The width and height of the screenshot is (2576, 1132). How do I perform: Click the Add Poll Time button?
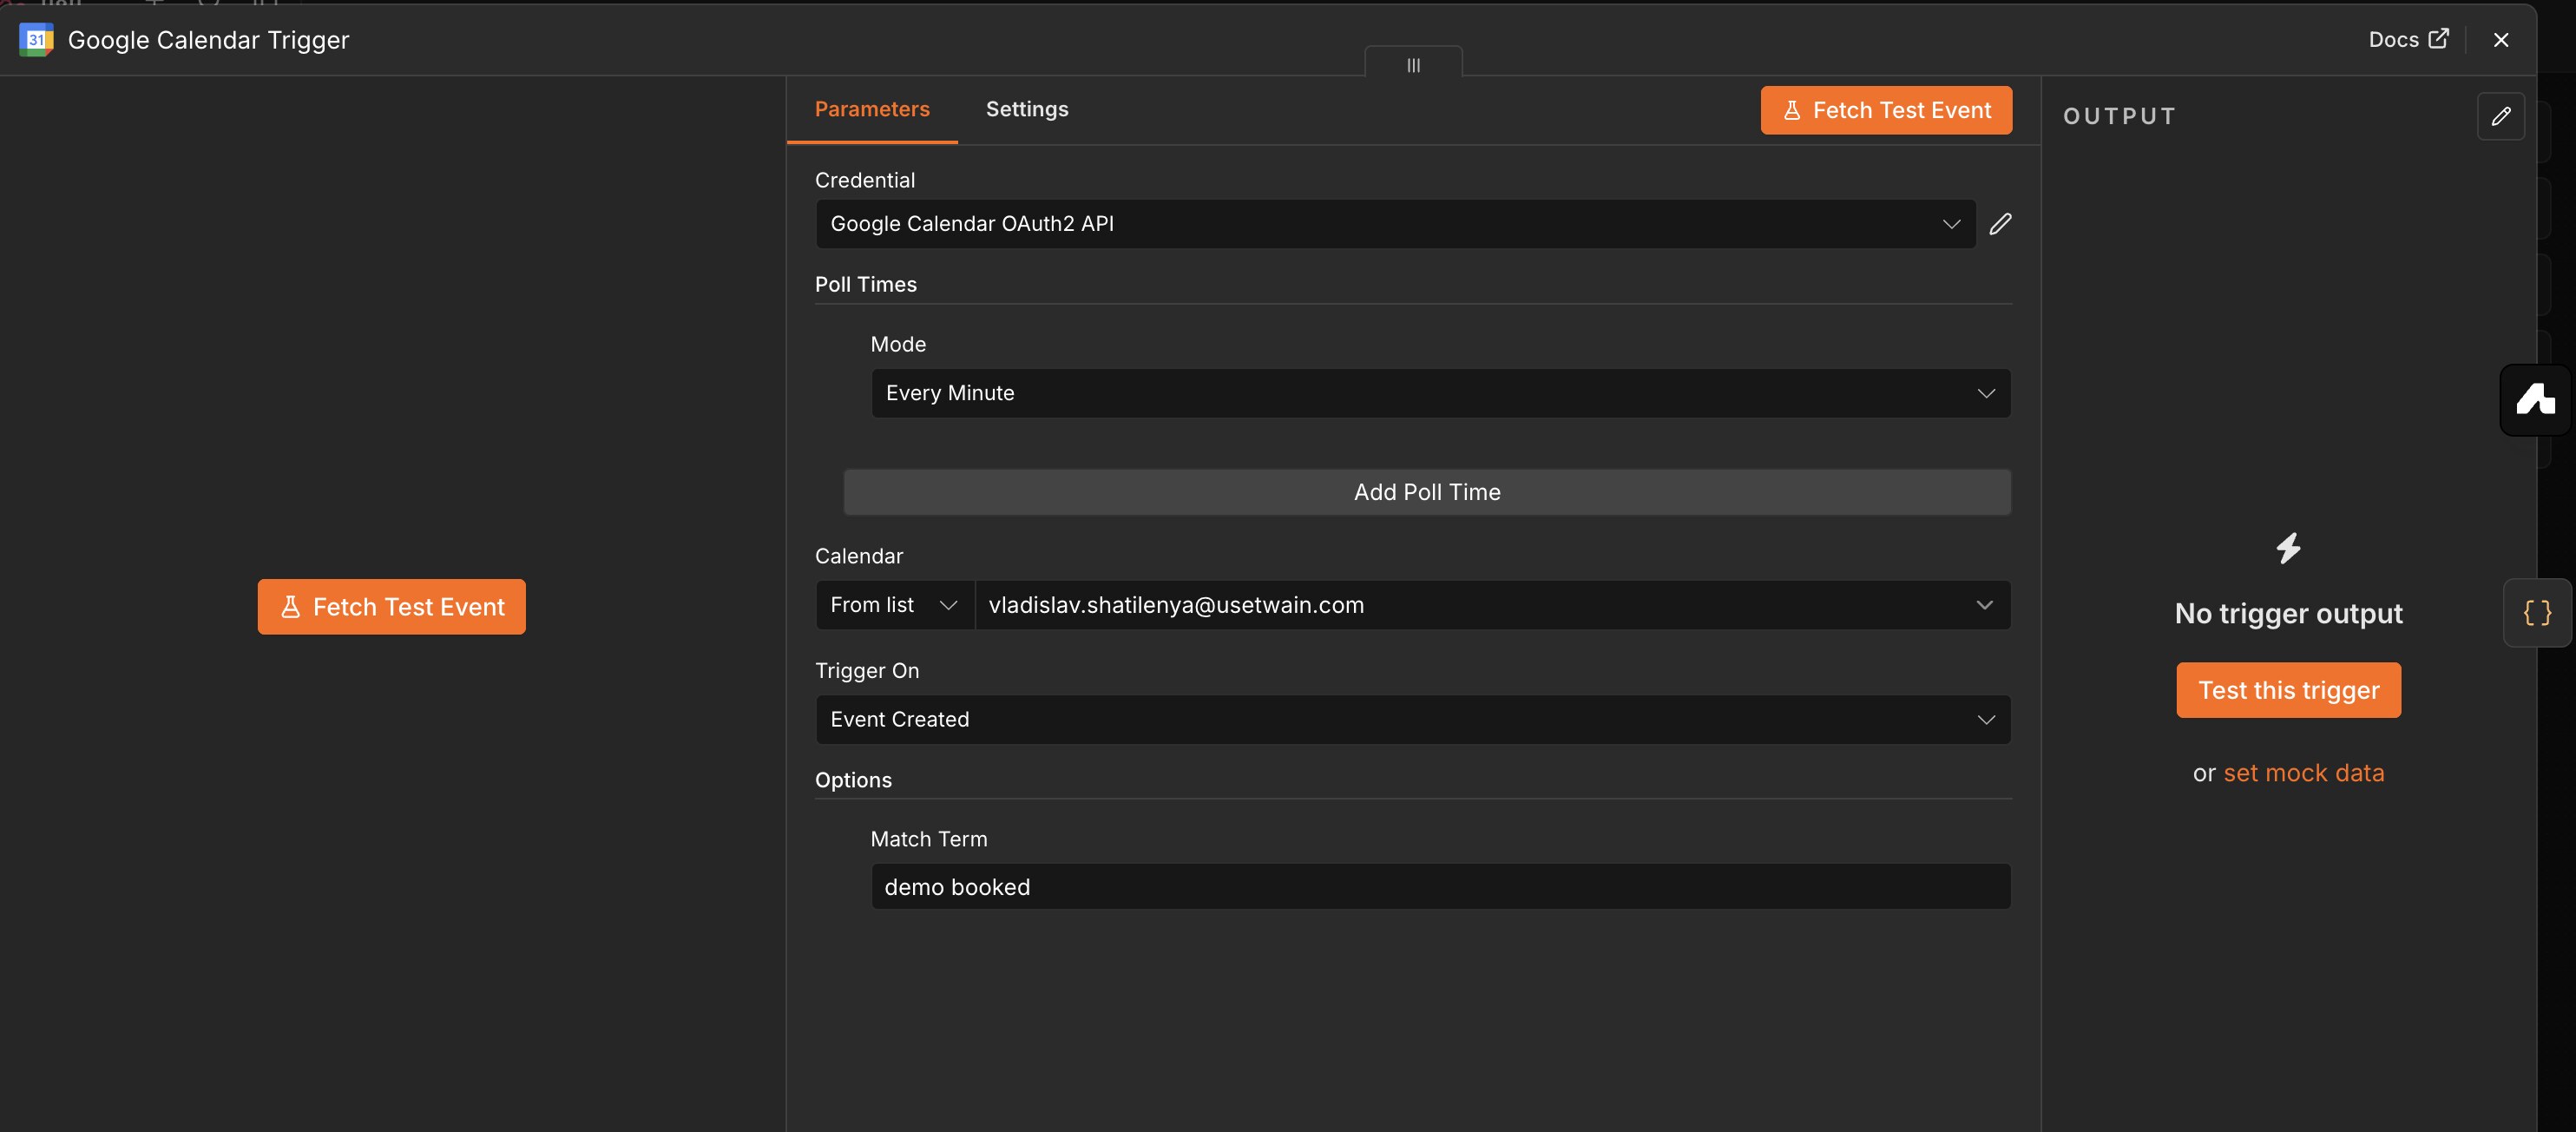click(1427, 492)
